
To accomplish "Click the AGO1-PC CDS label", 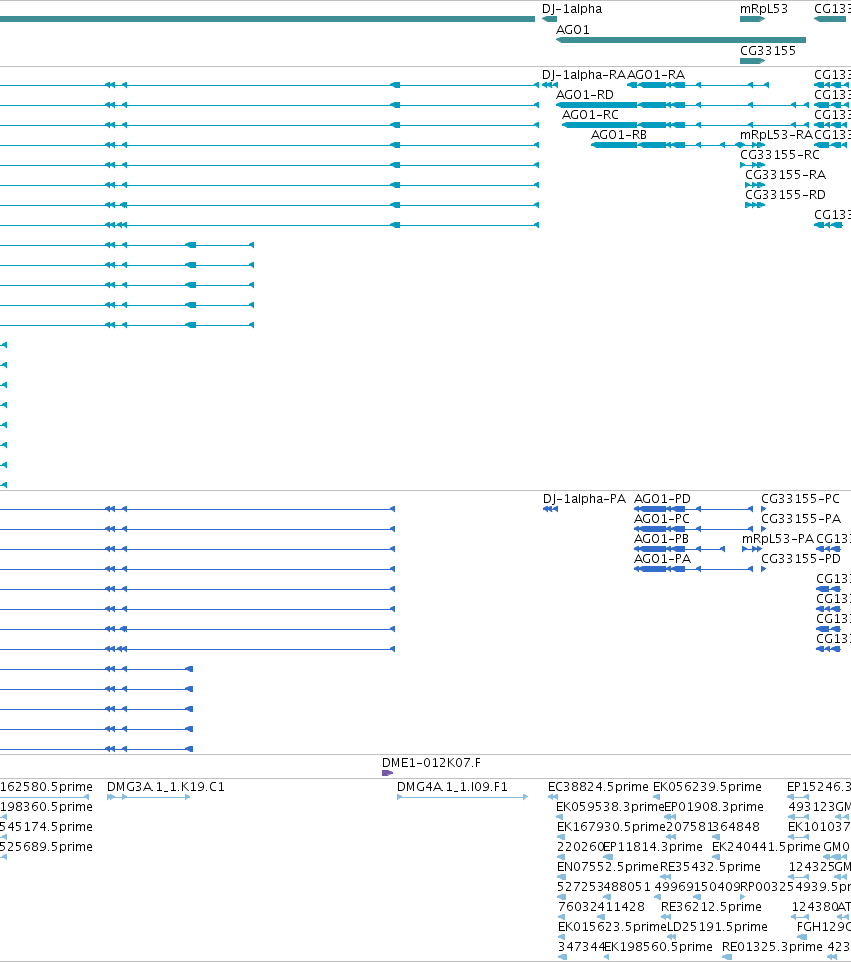I will click(x=661, y=518).
